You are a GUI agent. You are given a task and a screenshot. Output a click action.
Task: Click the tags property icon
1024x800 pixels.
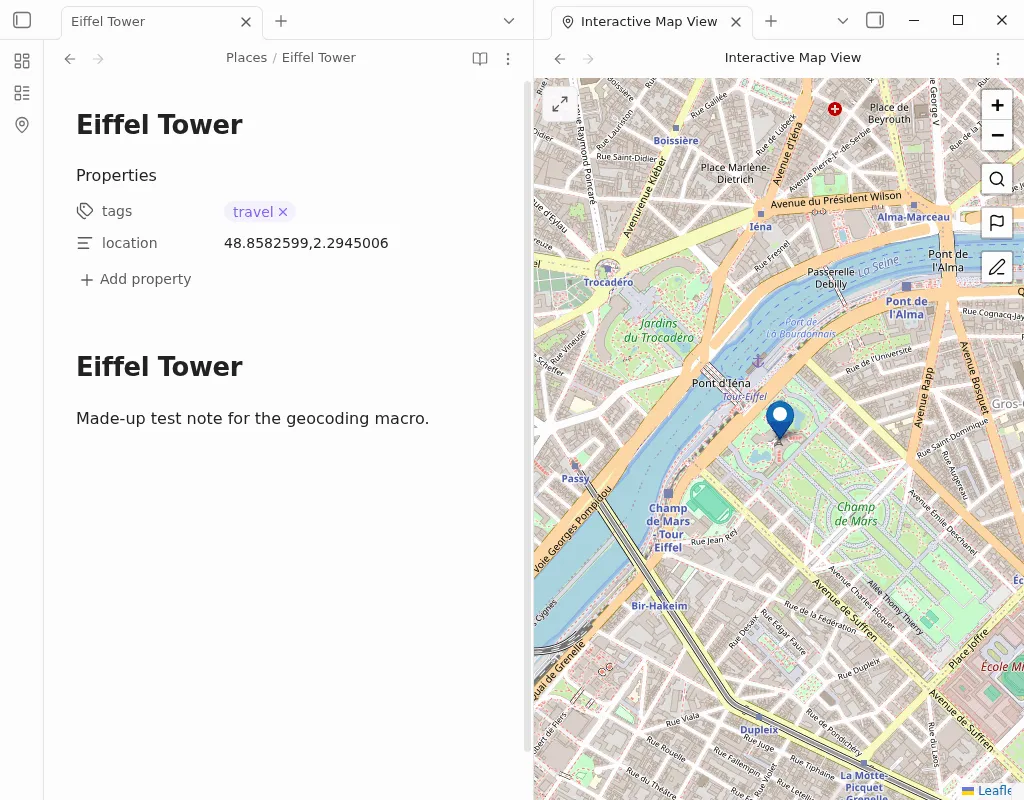(x=85, y=211)
